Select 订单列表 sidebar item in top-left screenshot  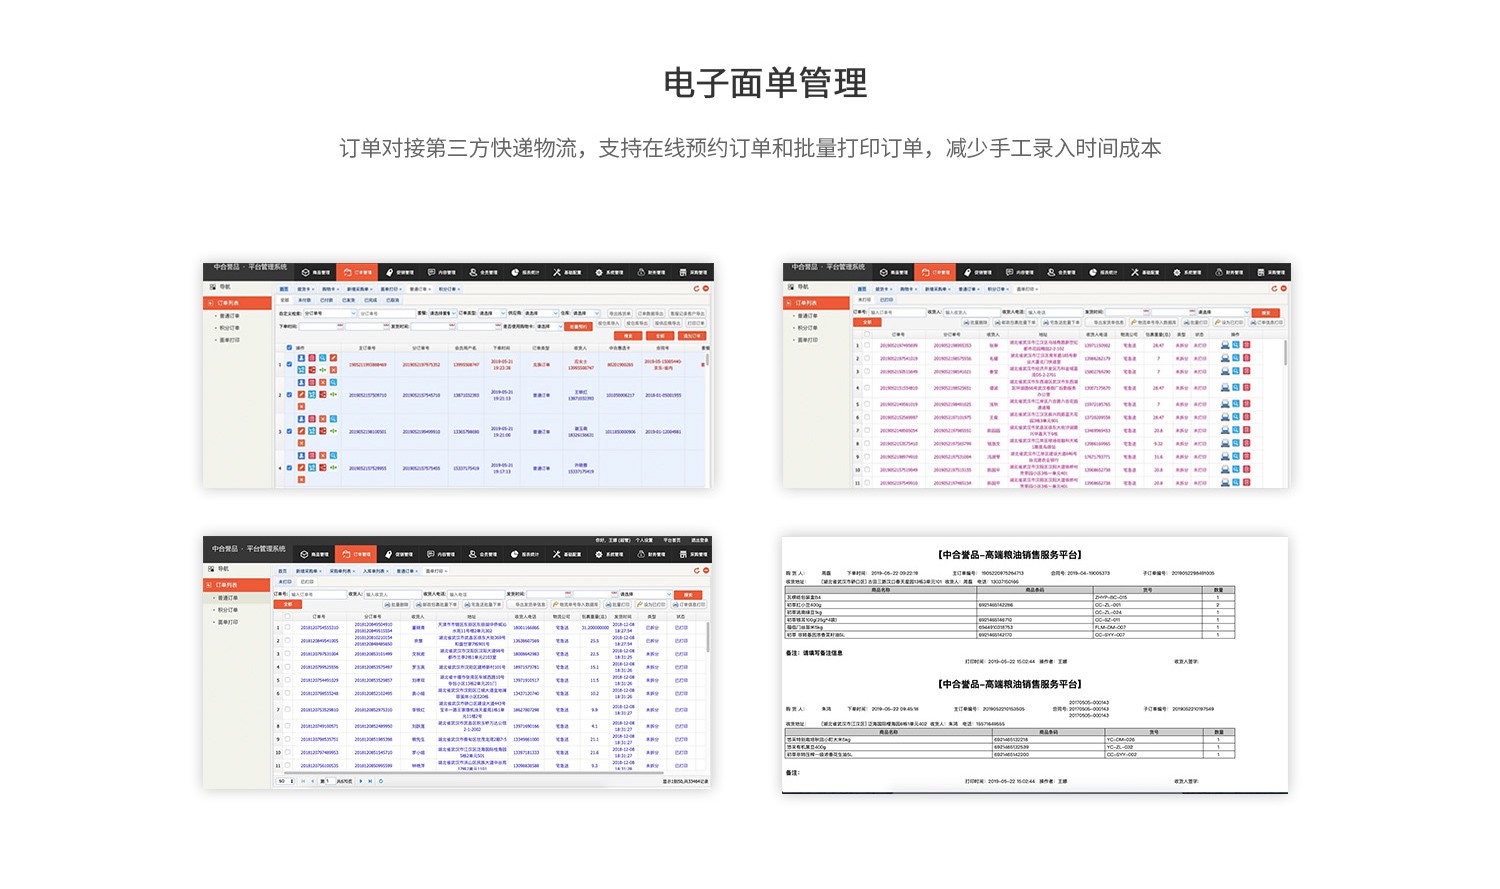point(237,303)
